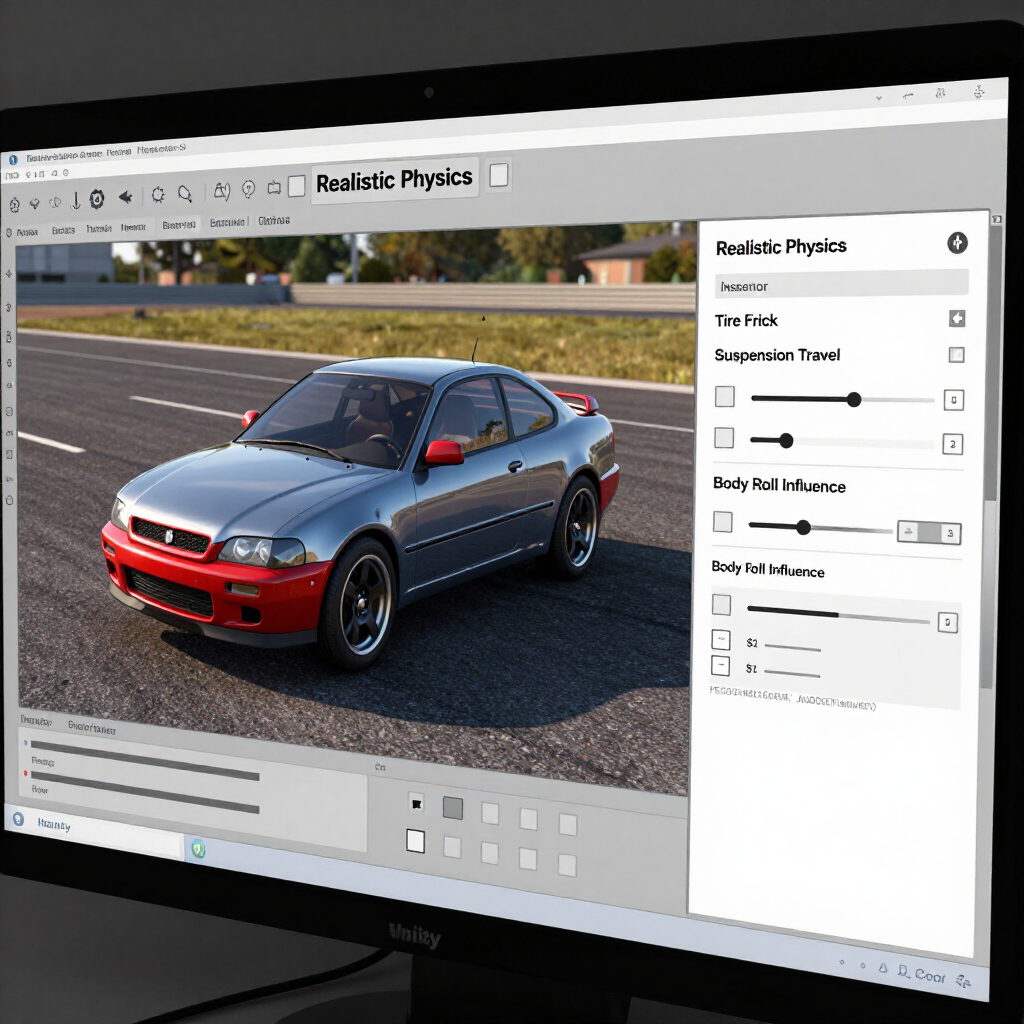Click the small icon right of Tire Frick
This screenshot has height=1024, width=1024.
coord(957,319)
